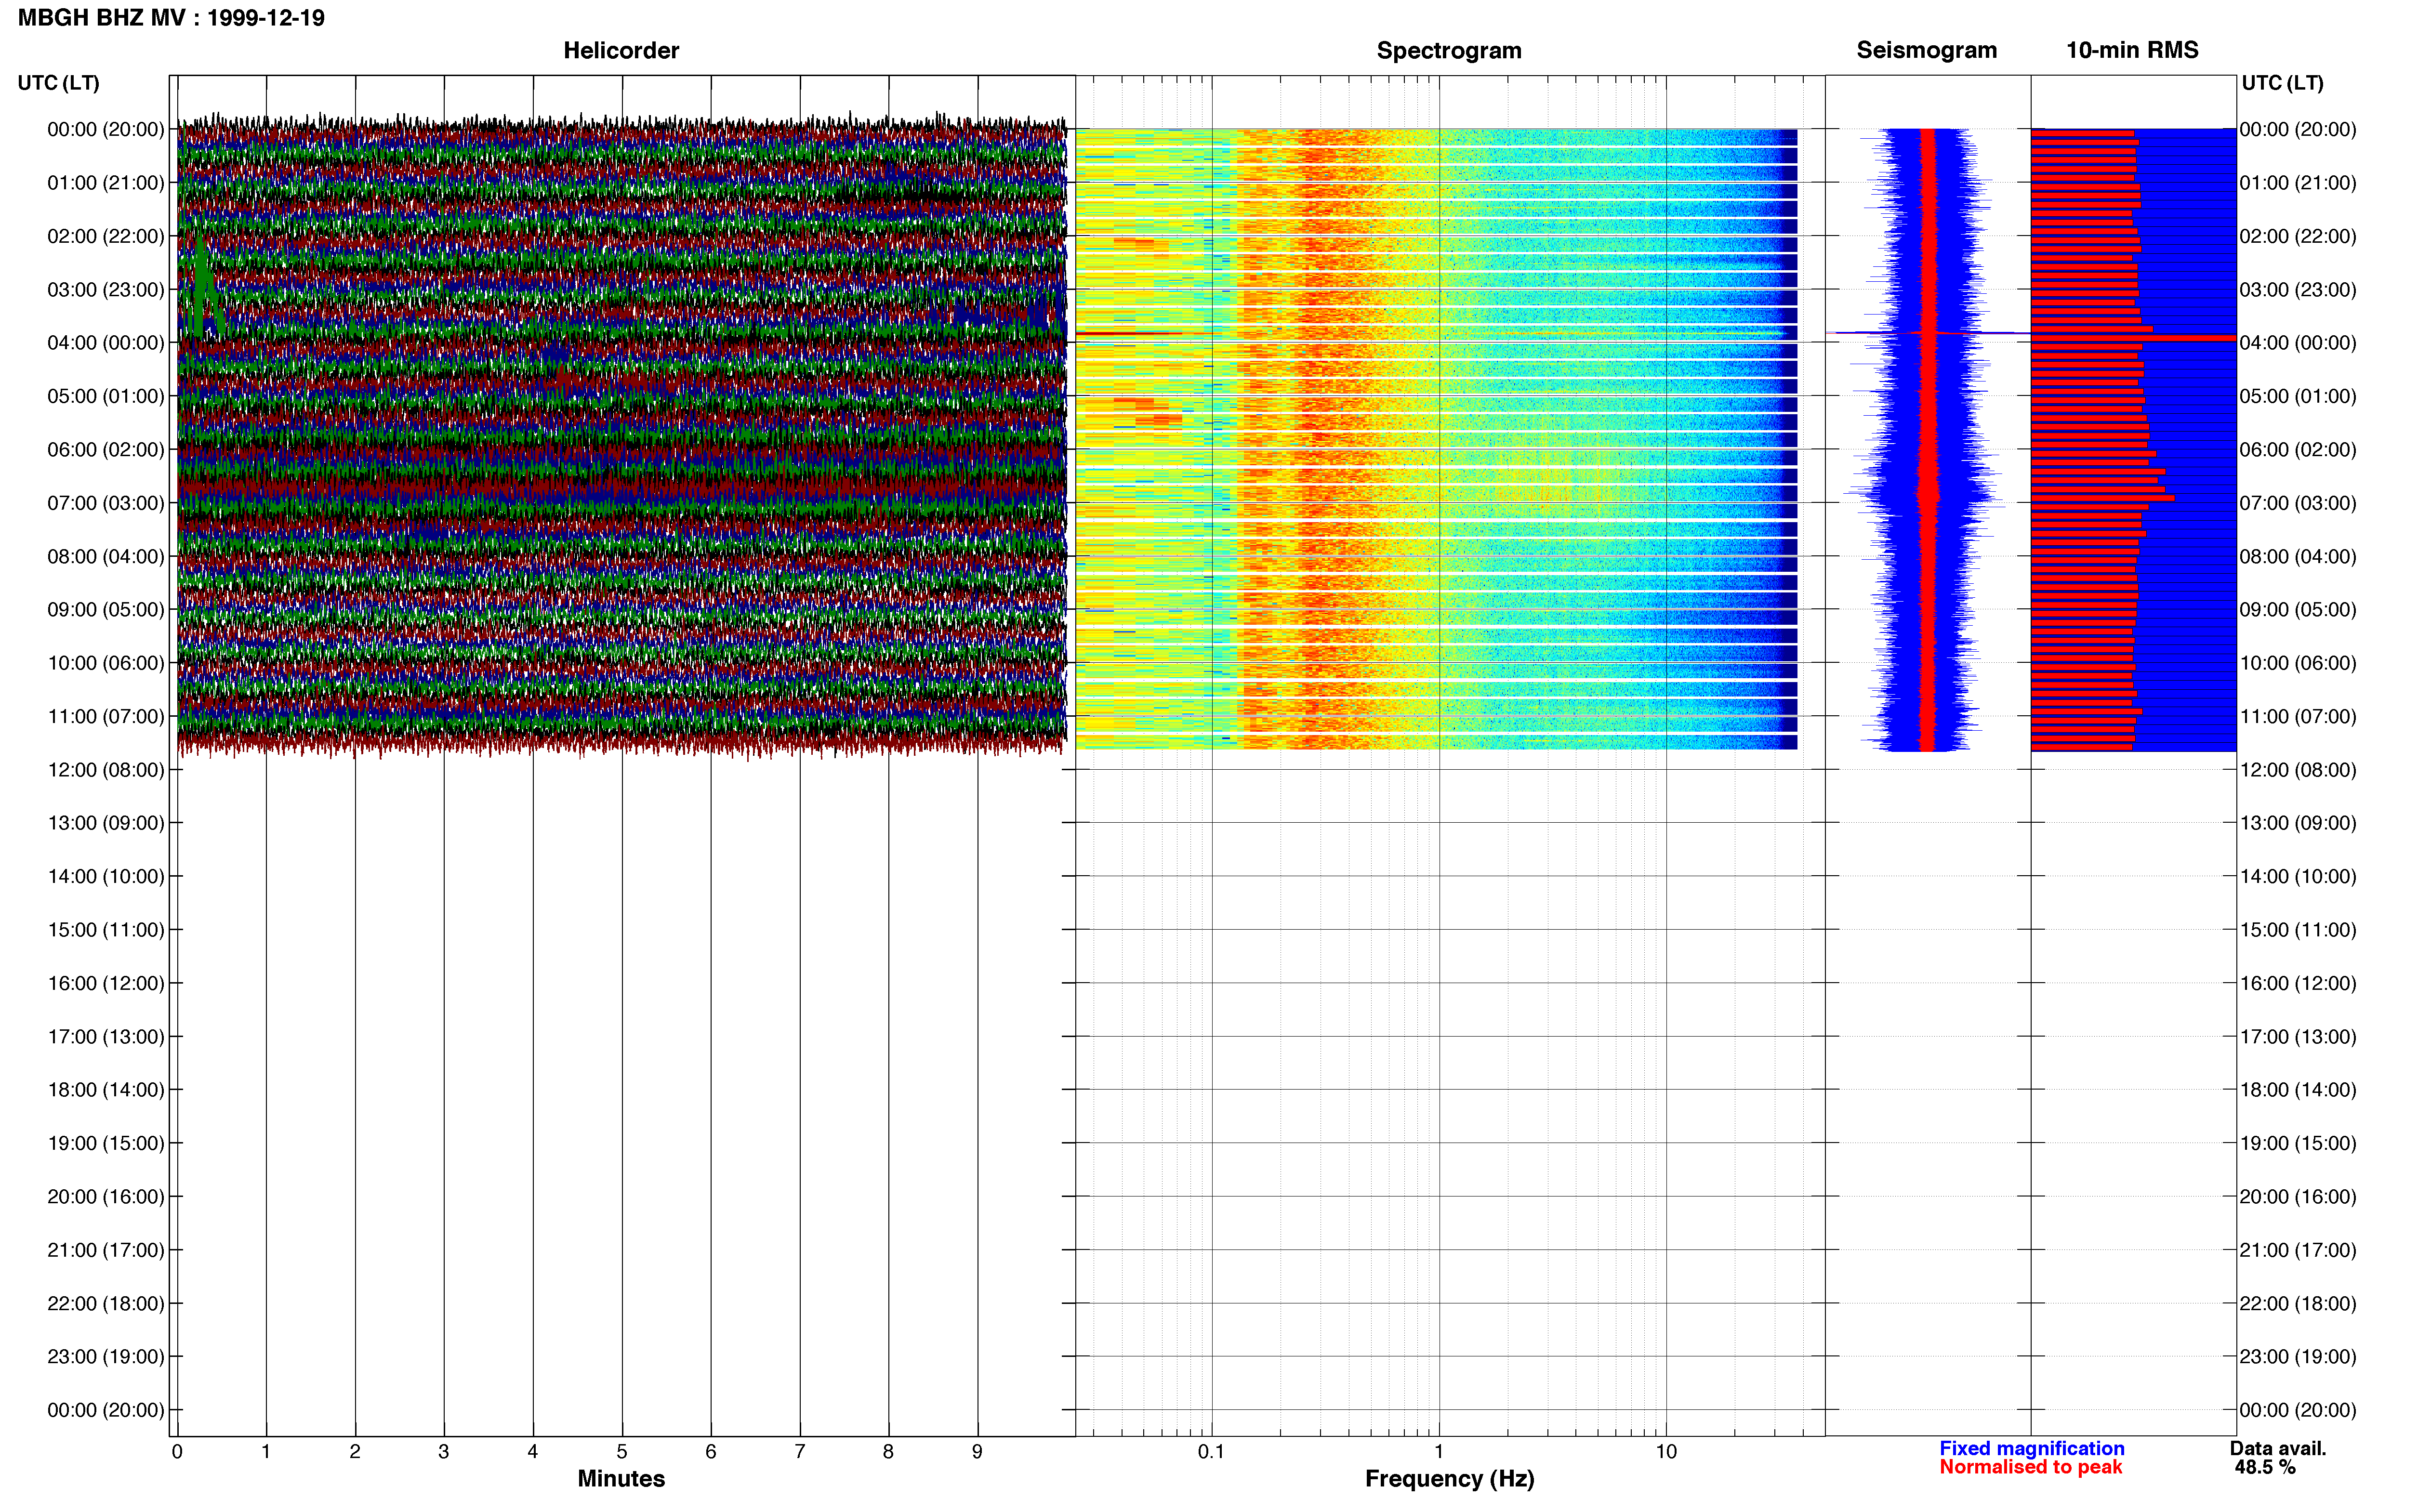
Task: Click the plot title 'MBGH BHZ MV : 1999-12-19'
Action: (171, 18)
